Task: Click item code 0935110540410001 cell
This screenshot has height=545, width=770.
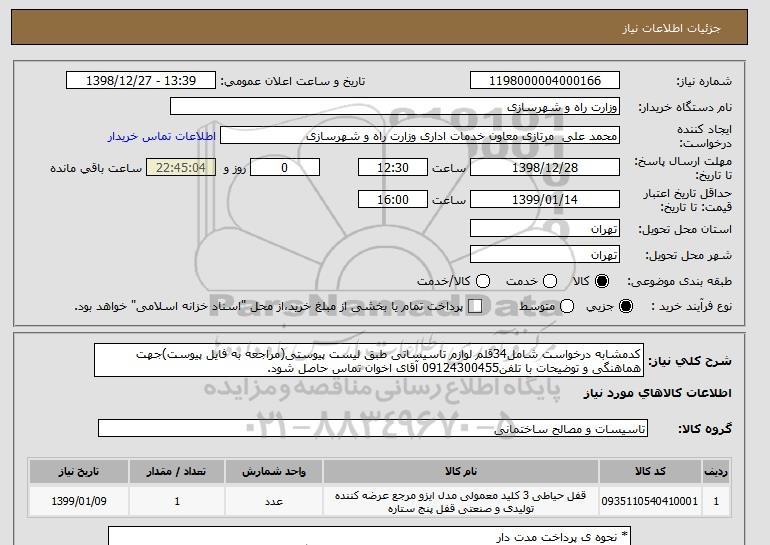Action: click(650, 501)
